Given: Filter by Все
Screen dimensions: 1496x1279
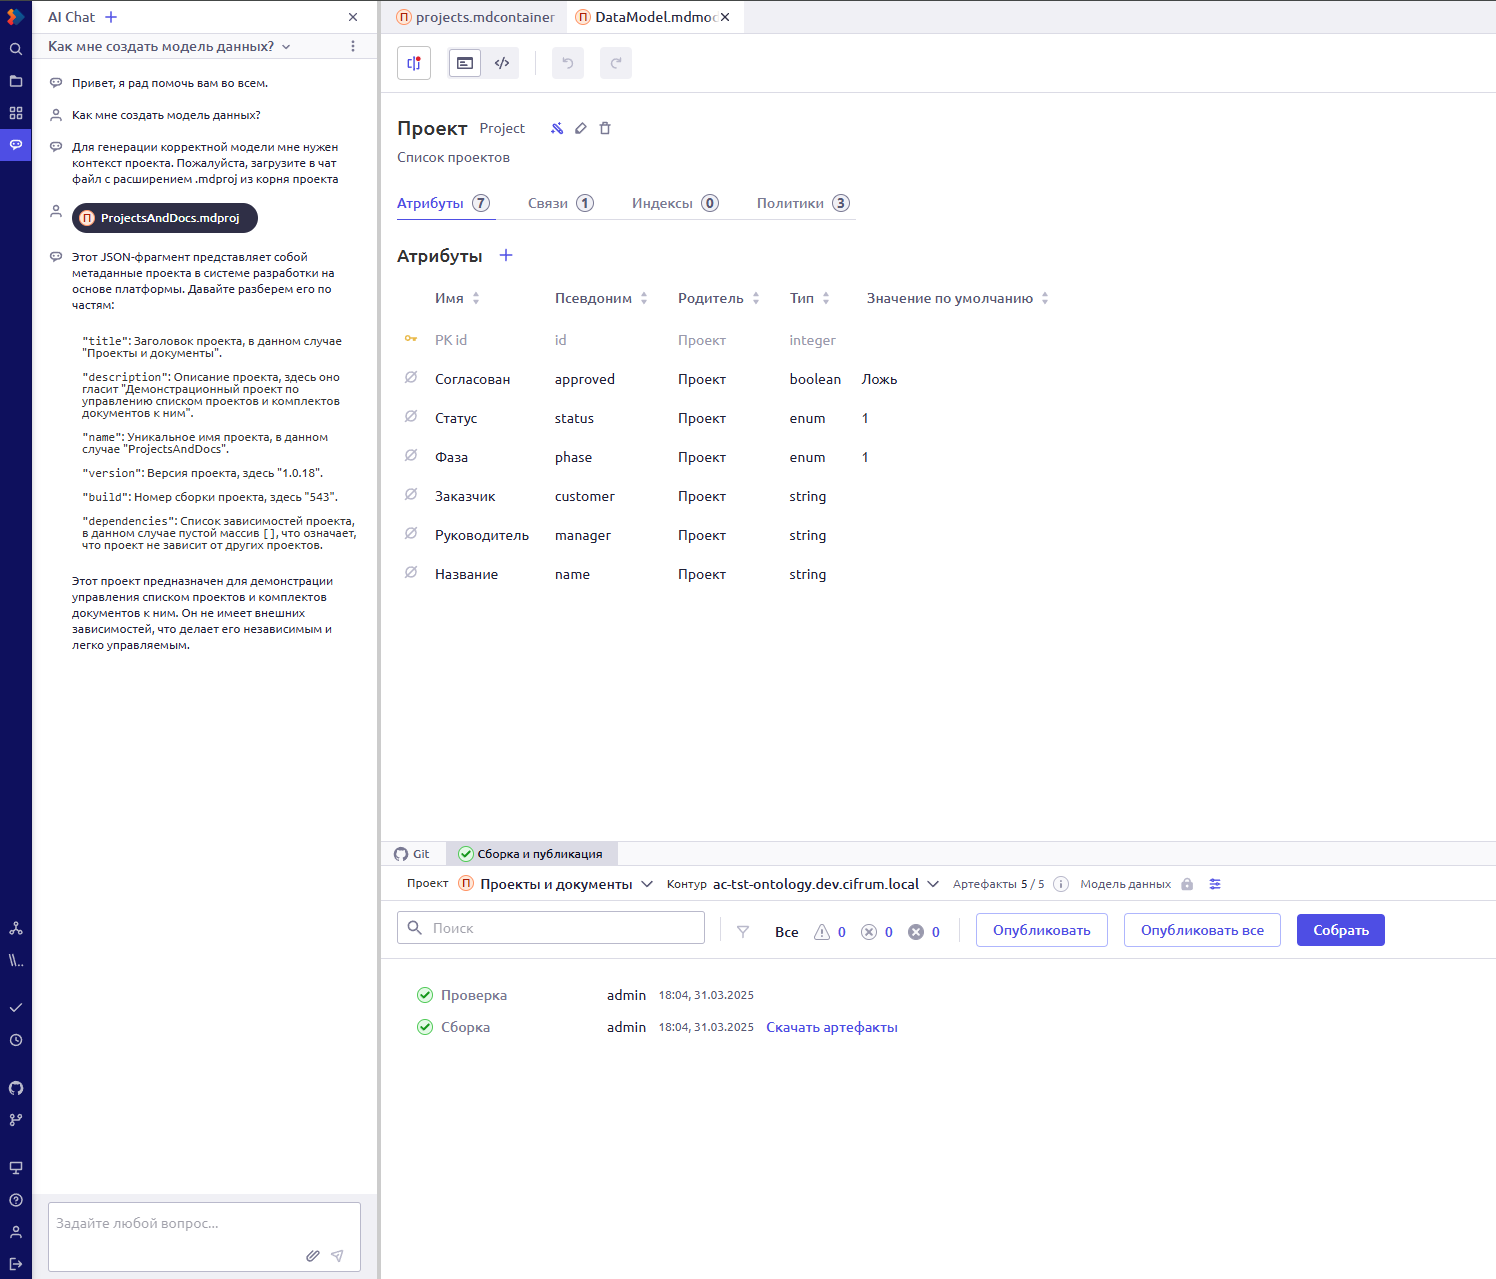Looking at the screenshot, I should pos(787,932).
